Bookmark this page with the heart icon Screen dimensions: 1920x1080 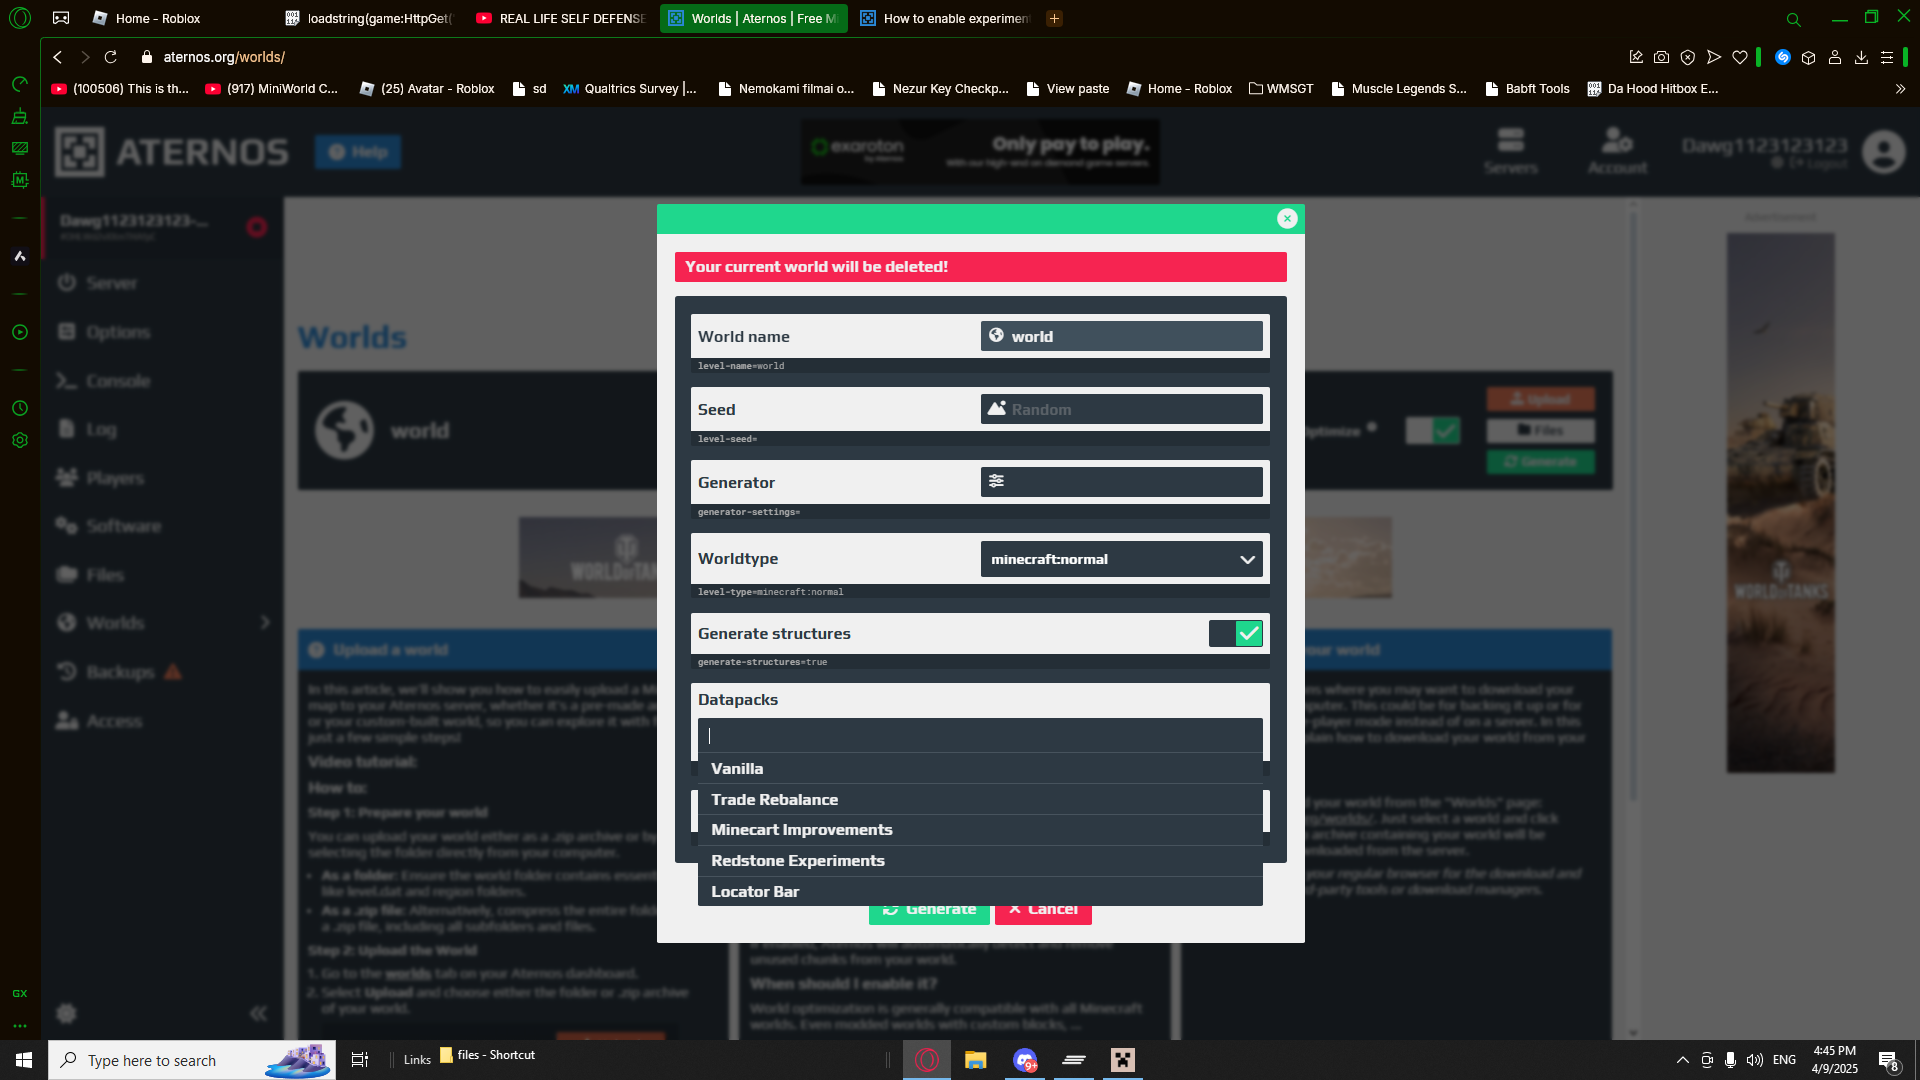1740,57
